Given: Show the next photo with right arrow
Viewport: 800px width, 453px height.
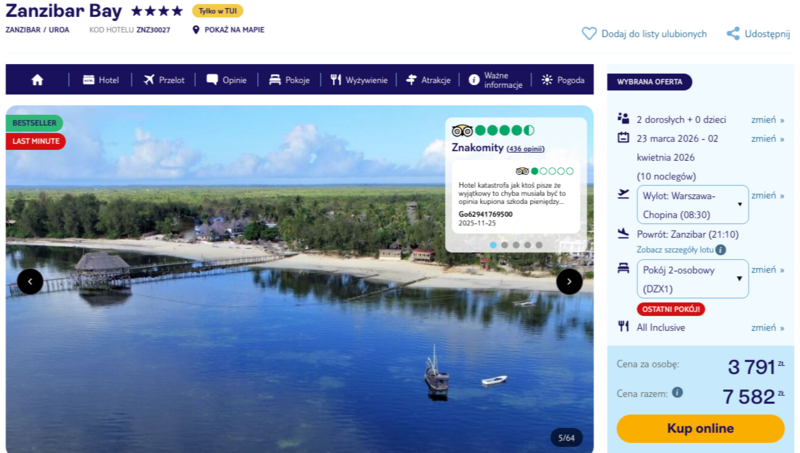Looking at the screenshot, I should 569,281.
